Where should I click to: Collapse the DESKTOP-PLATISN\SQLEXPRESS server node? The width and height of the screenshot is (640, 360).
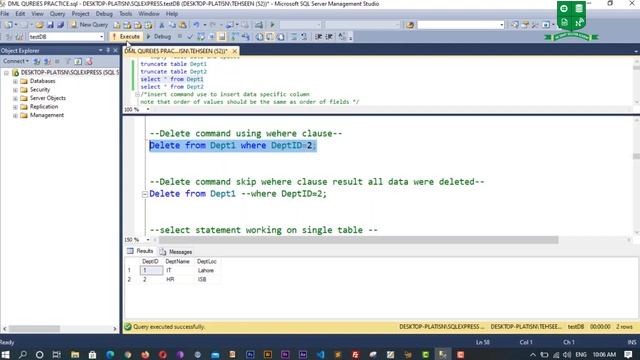click(7, 73)
